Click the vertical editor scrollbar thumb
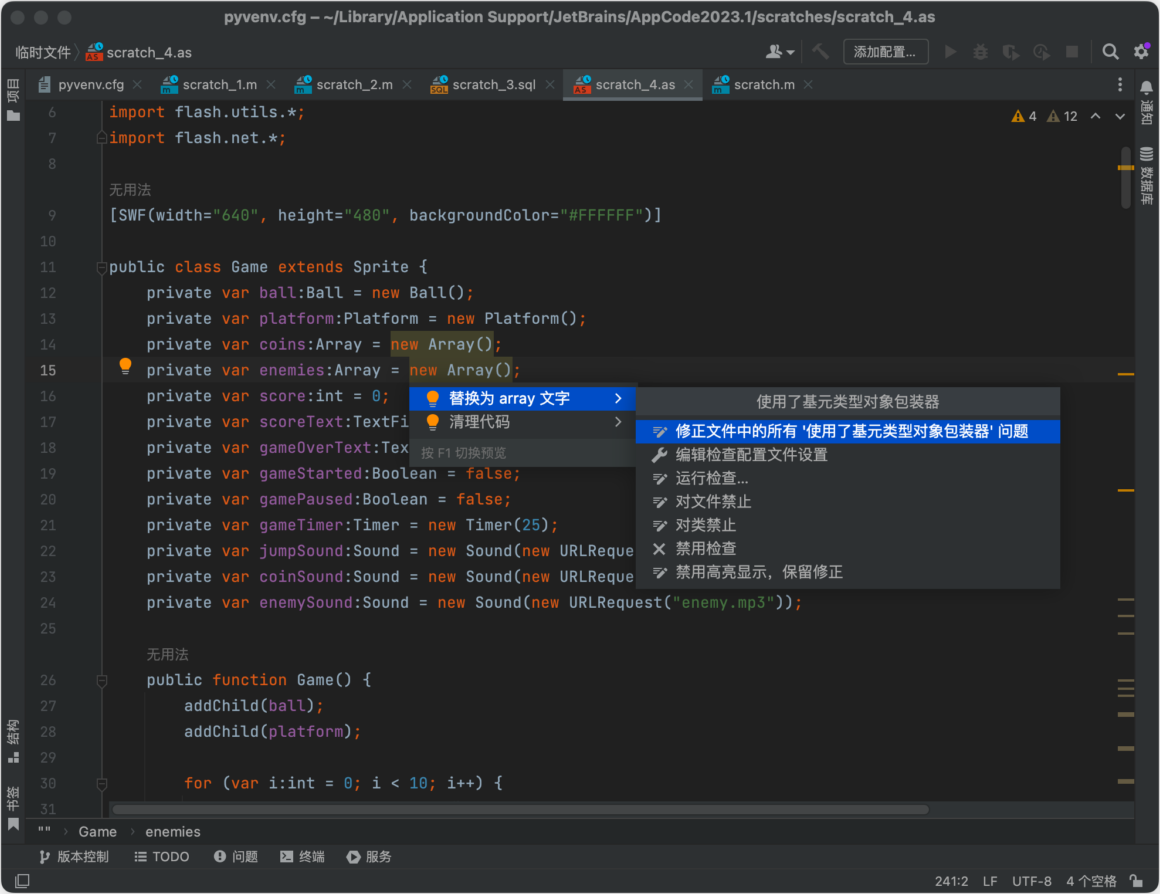Screen dimensions: 1160x894 pyautogui.click(x=1126, y=178)
